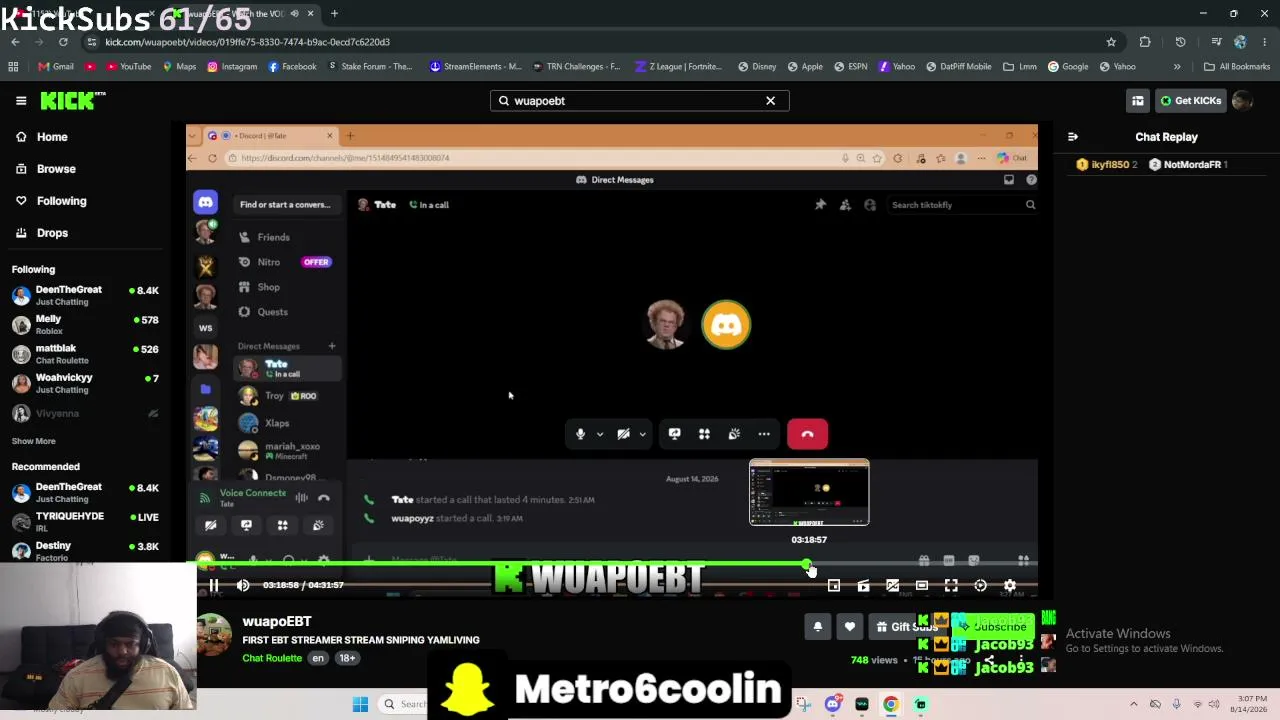1280x720 pixels.
Task: Toggle the camera in the streamed Discord call
Action: click(x=623, y=434)
